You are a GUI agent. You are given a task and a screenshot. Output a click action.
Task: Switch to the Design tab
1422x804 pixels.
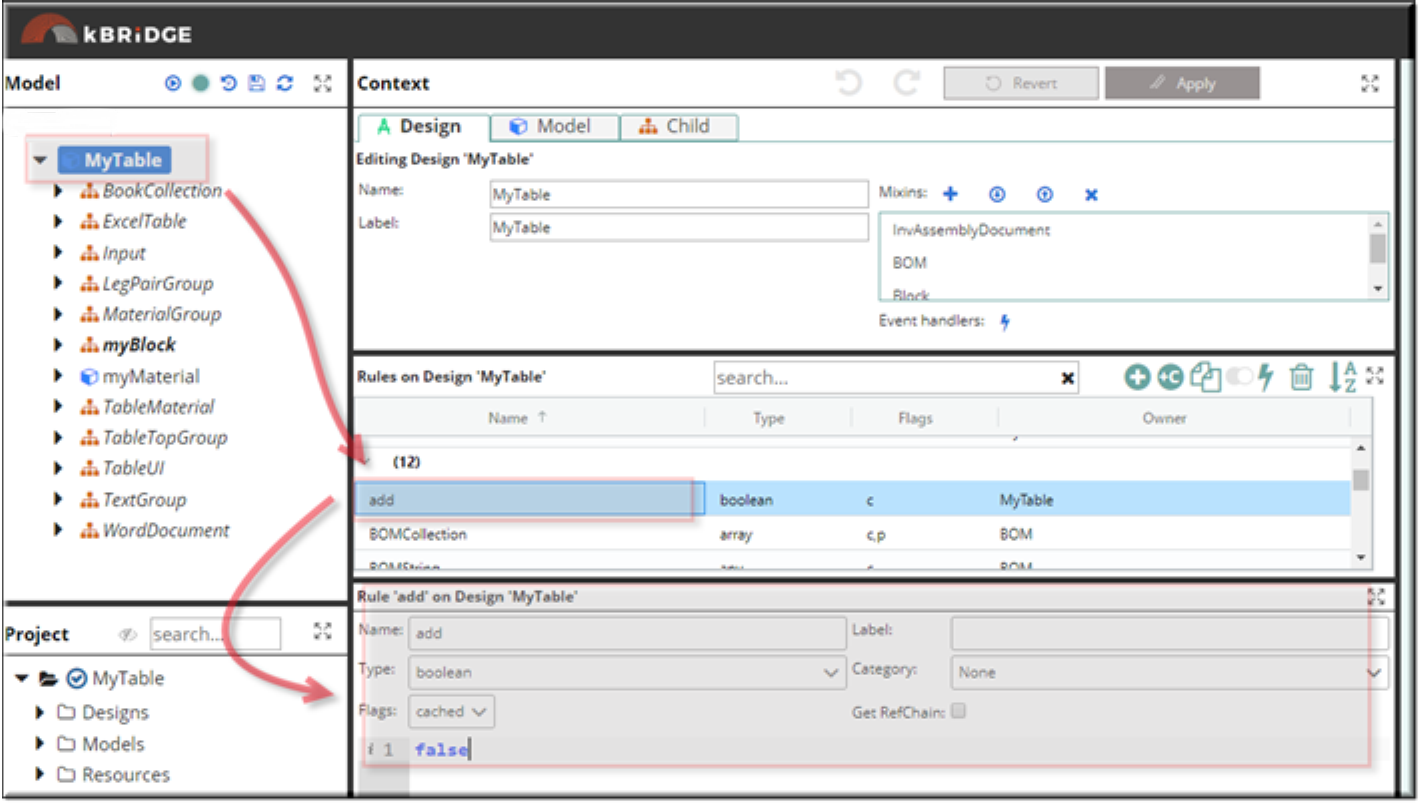click(423, 127)
